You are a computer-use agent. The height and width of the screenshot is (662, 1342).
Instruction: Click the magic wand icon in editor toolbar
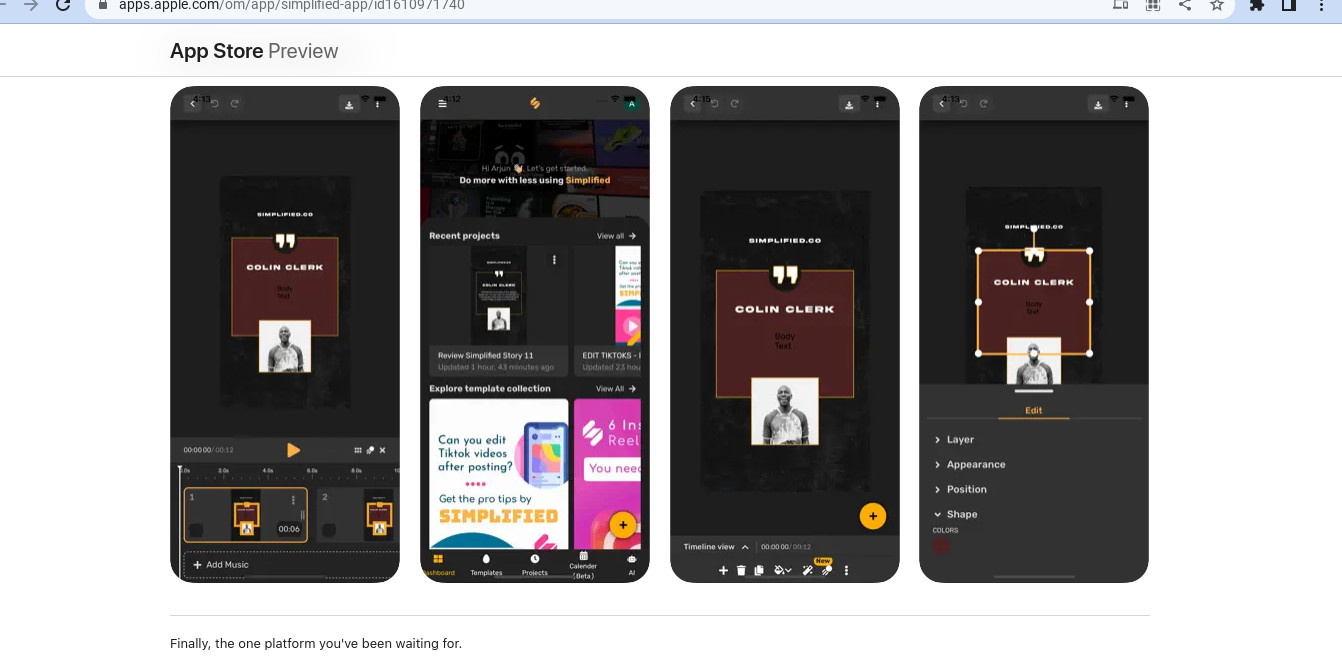click(x=808, y=570)
